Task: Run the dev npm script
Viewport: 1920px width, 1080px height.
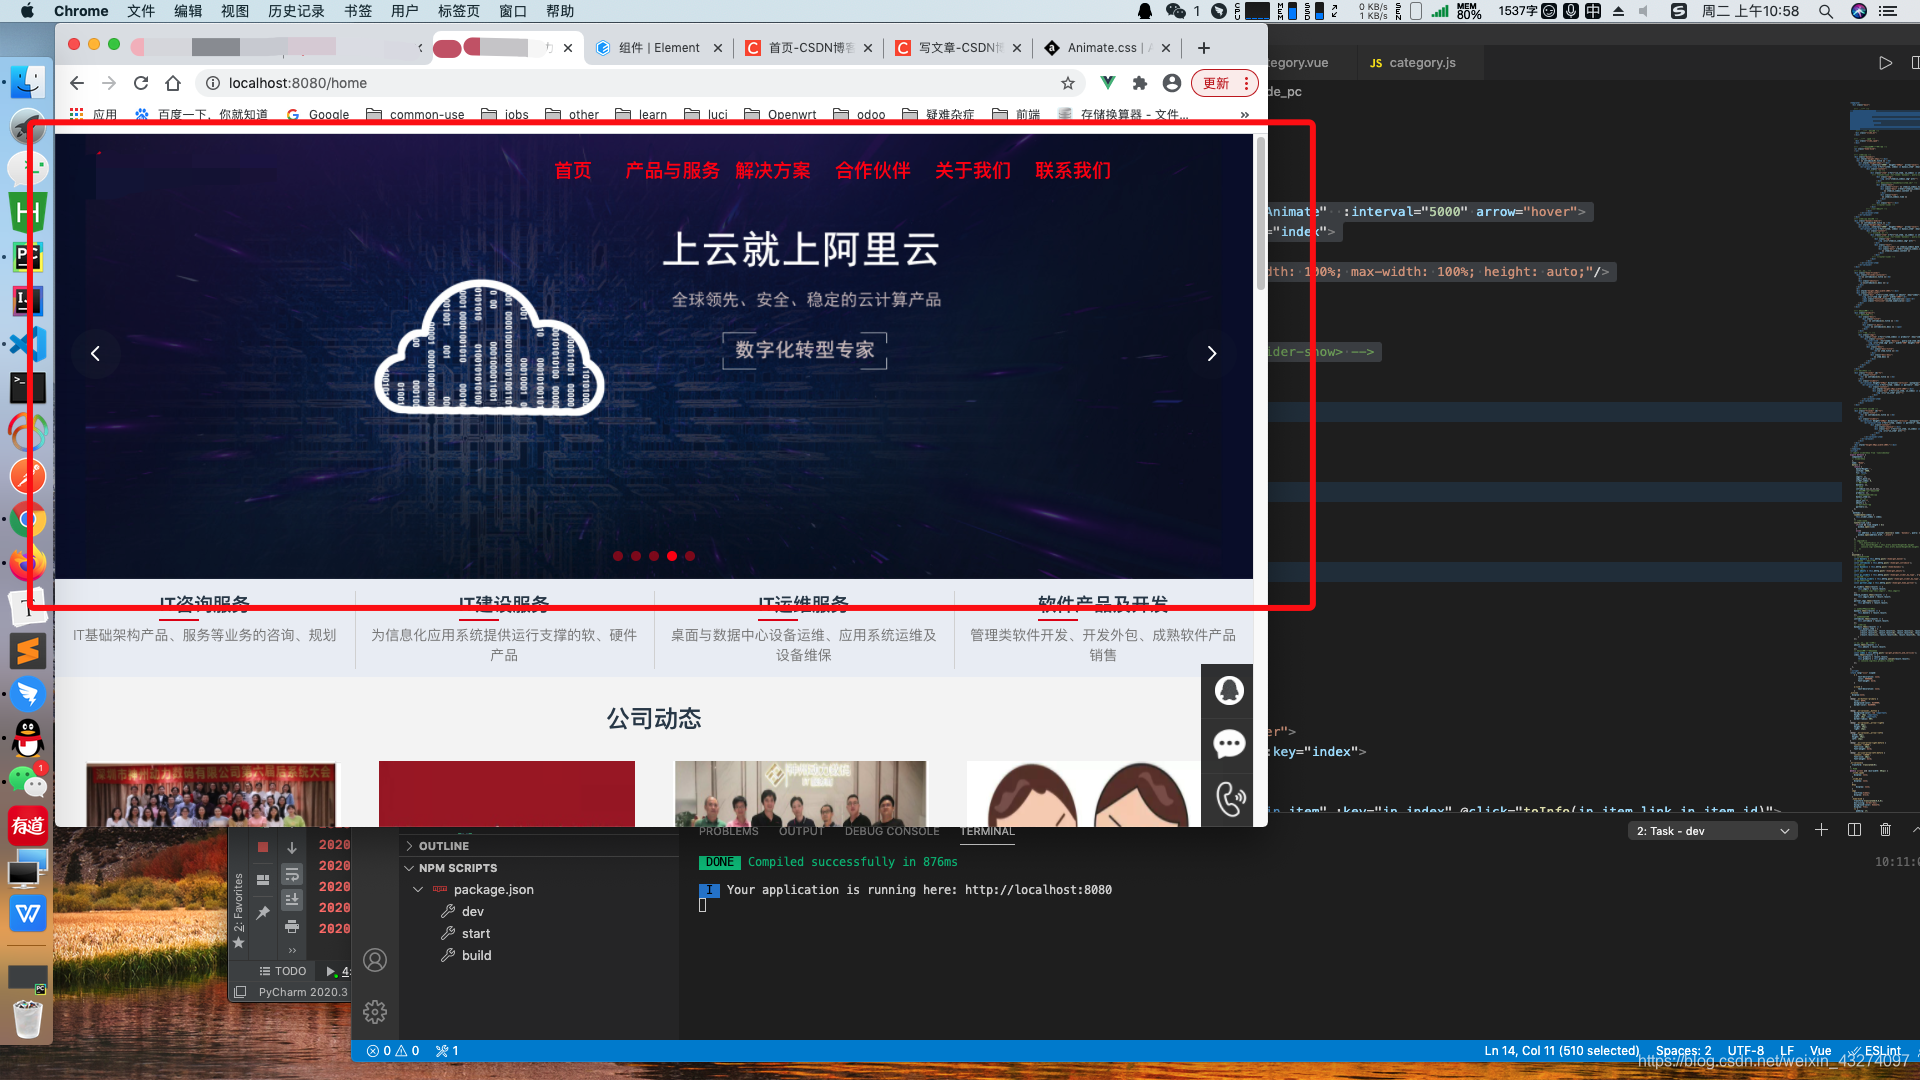Action: point(472,912)
